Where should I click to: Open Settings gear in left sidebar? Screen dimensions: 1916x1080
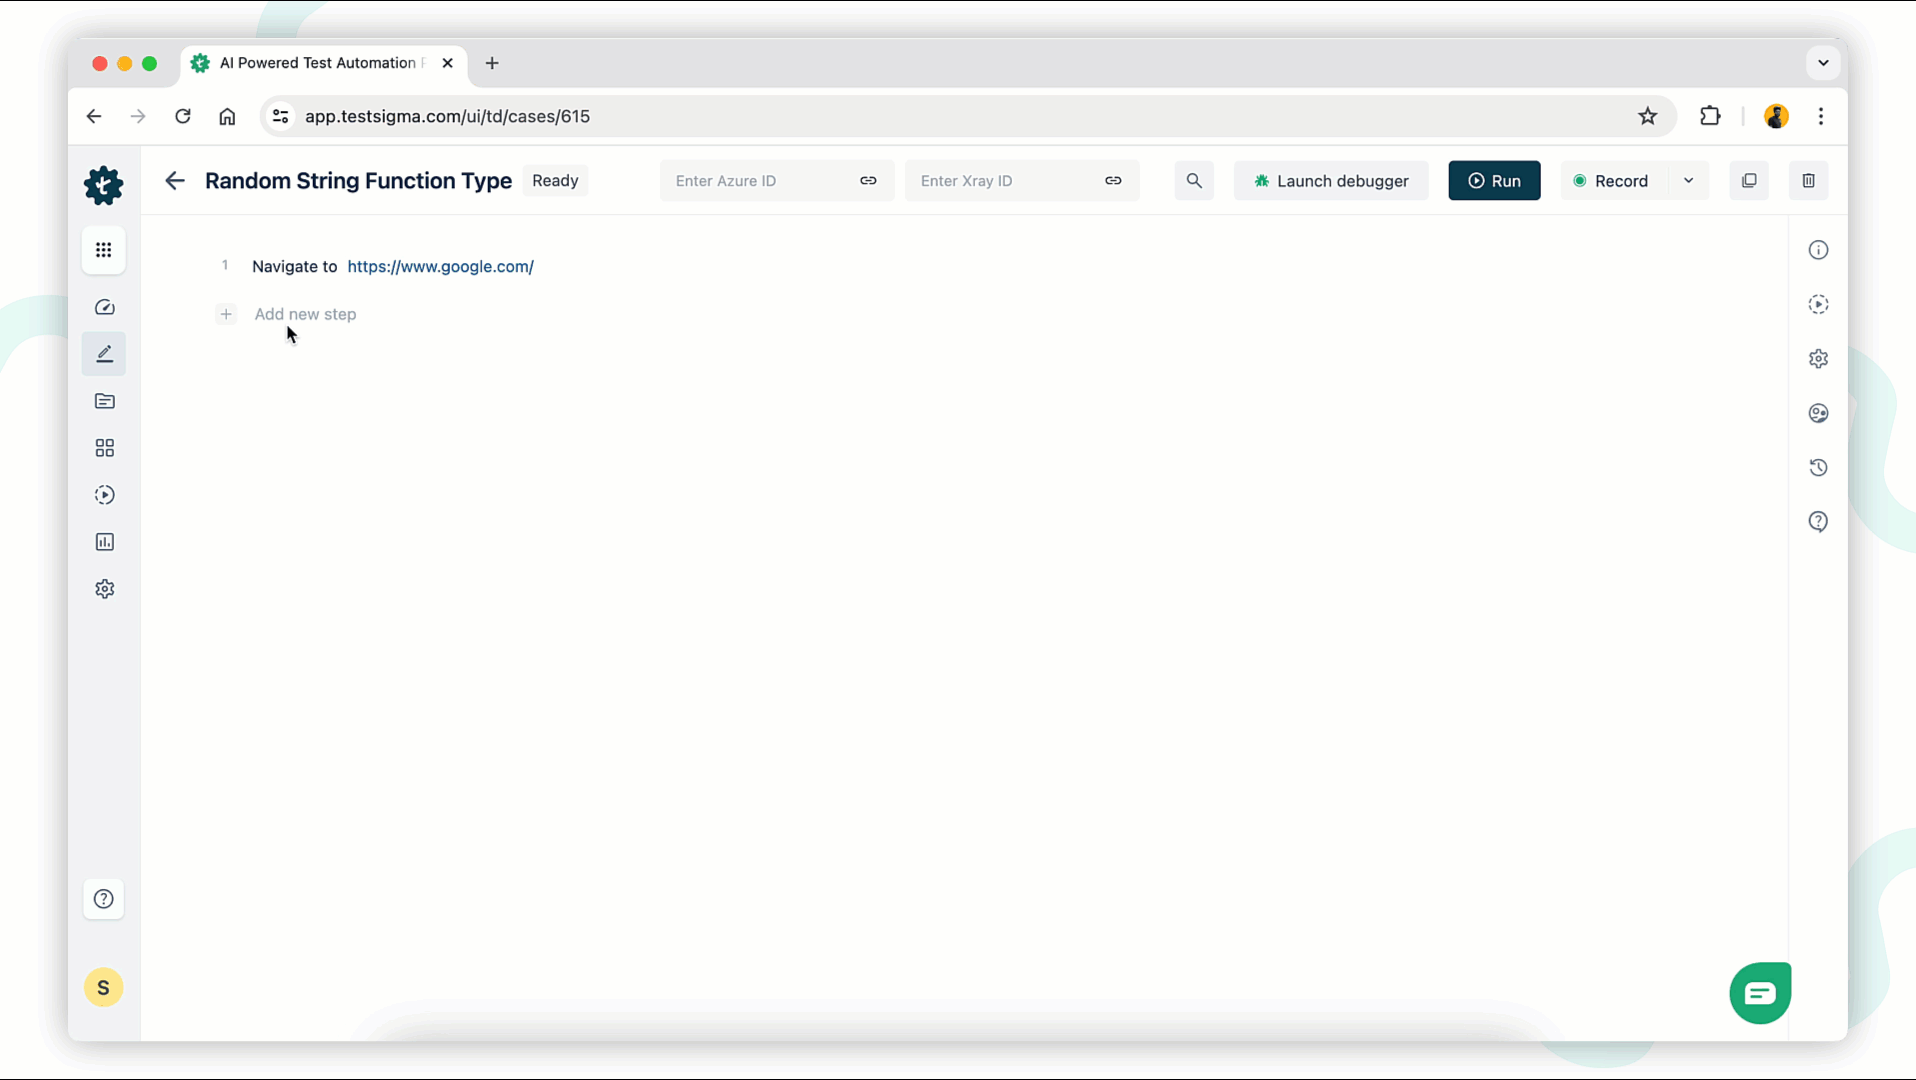point(104,589)
